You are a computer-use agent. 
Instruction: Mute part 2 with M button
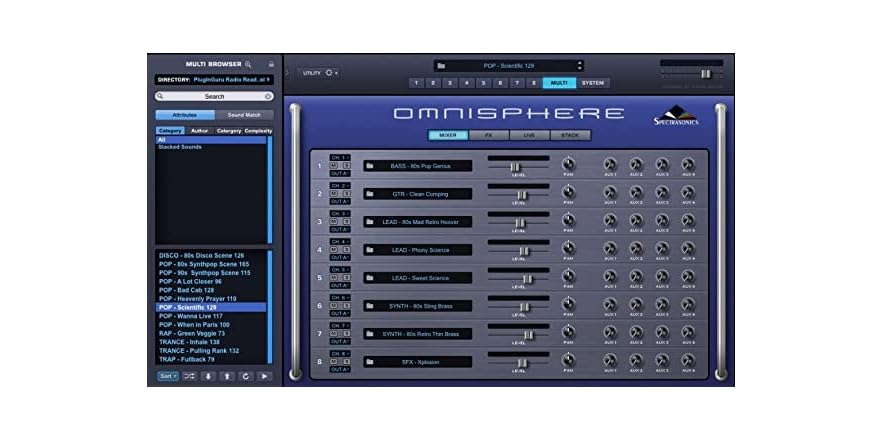(x=334, y=194)
